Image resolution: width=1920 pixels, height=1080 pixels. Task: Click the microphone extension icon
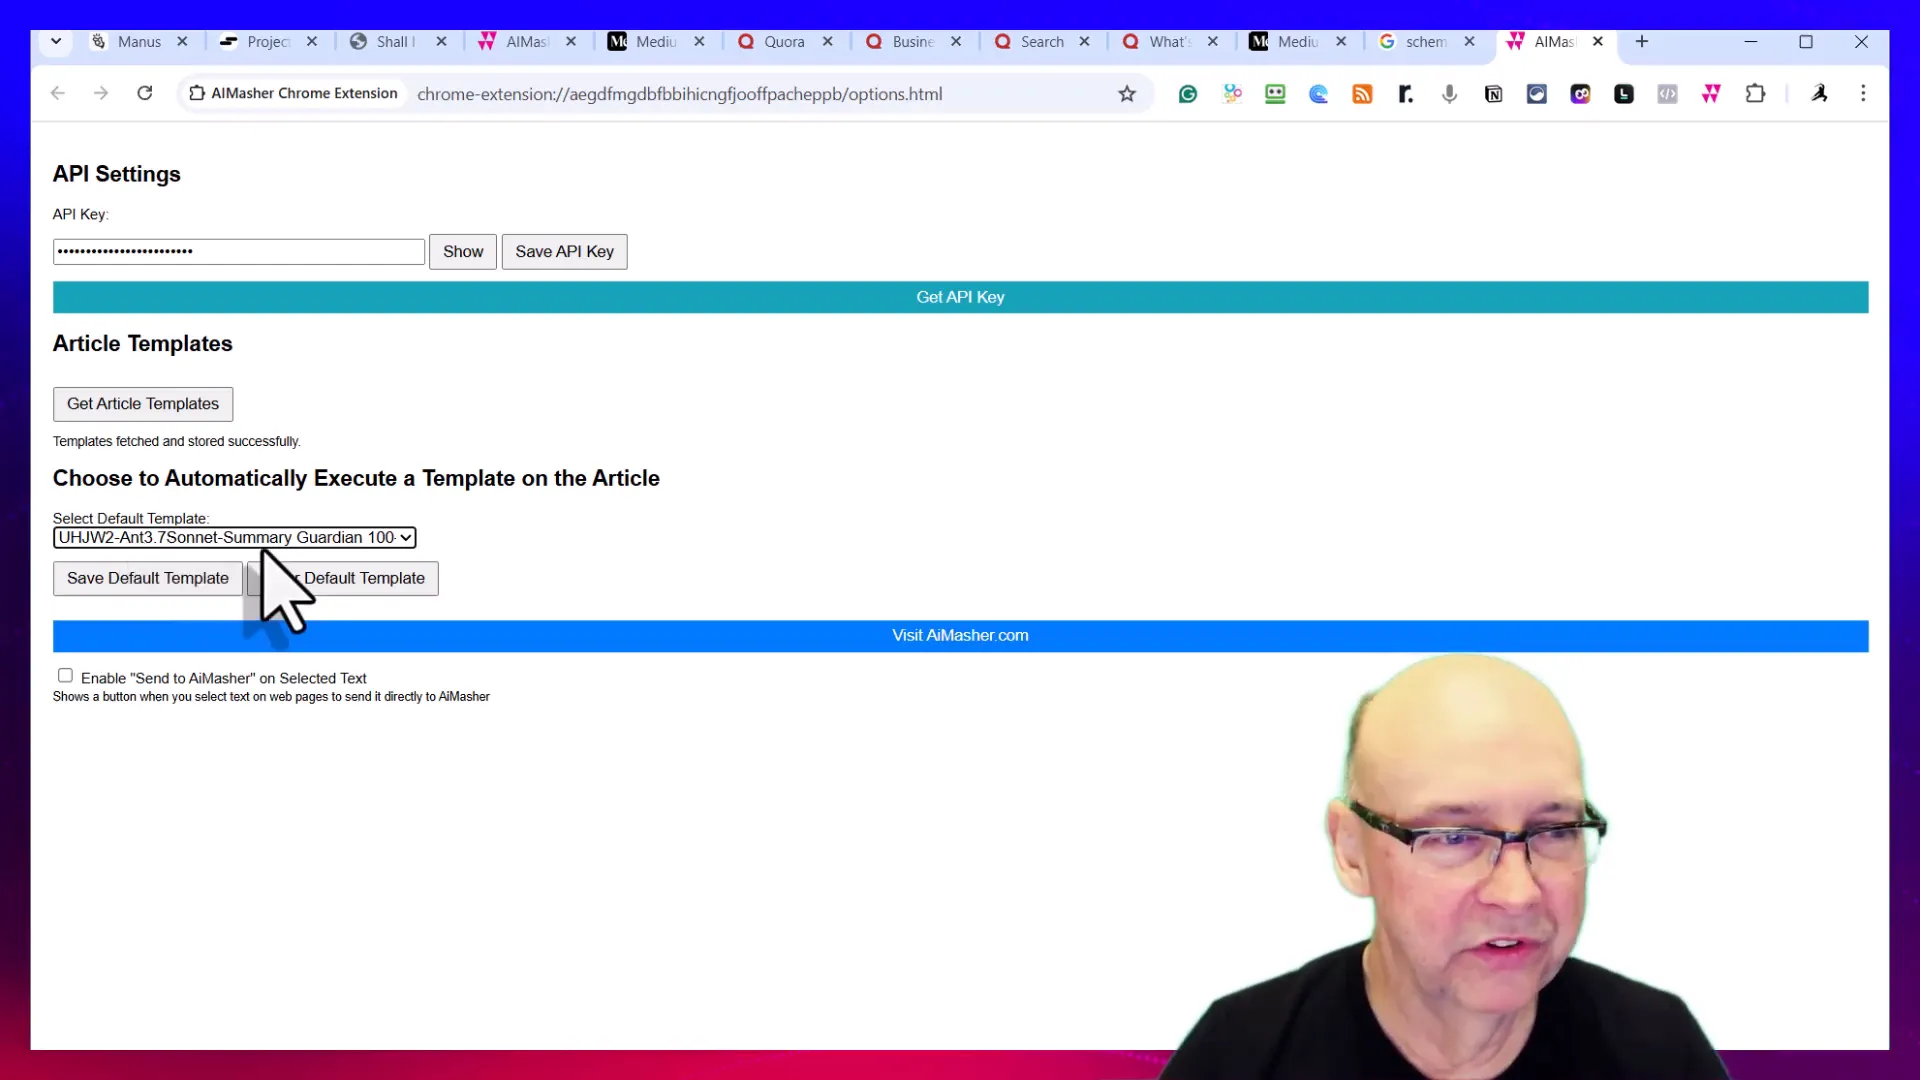click(1449, 94)
